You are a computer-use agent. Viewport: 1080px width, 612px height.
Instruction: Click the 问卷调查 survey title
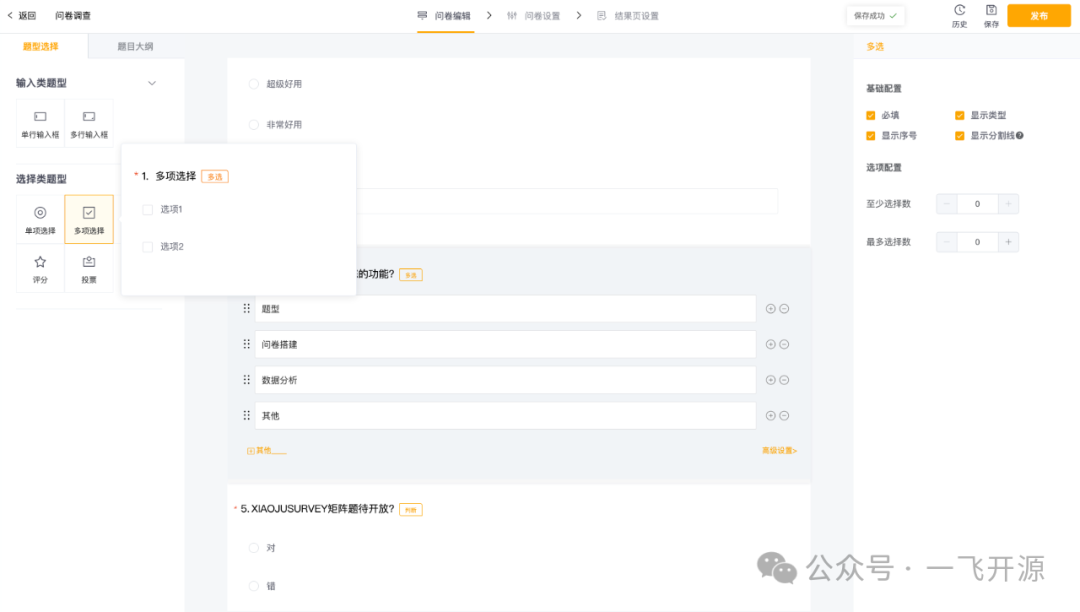73,15
